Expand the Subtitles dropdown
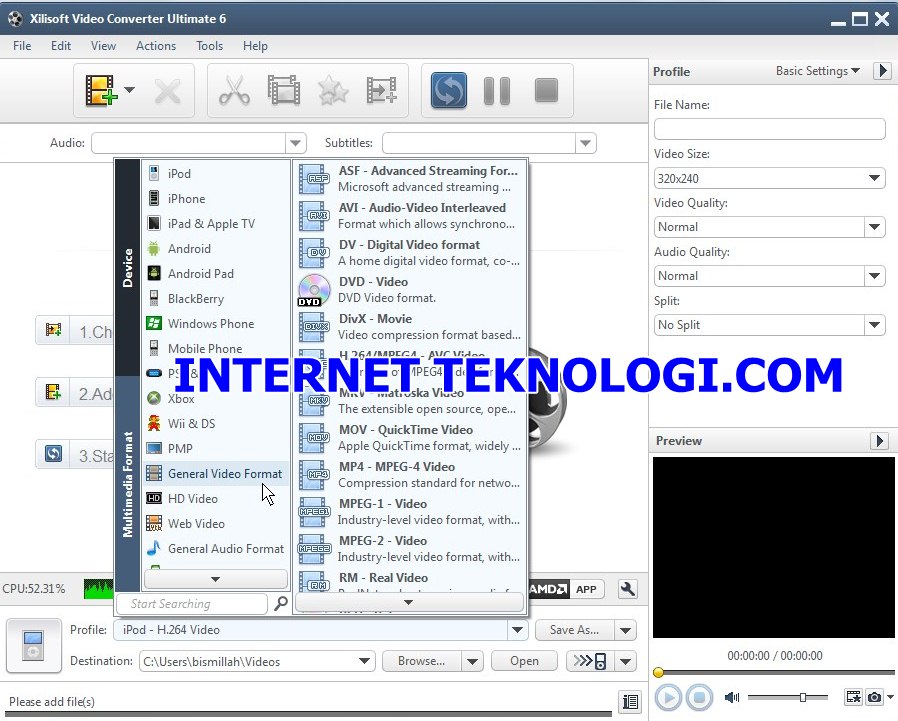 585,143
